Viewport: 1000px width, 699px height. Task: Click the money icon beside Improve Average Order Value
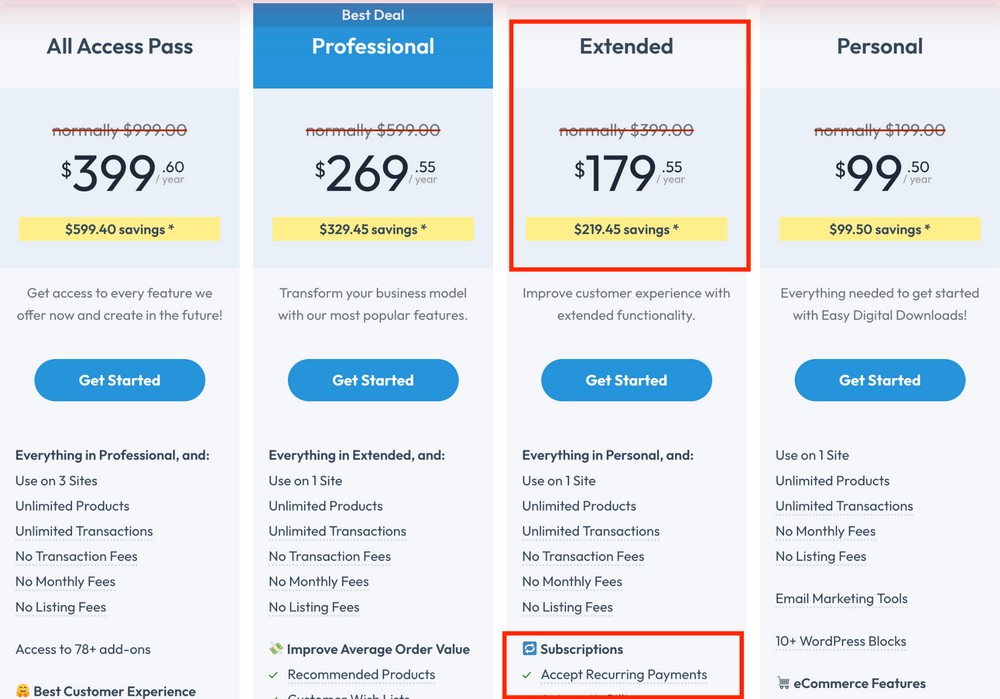(x=276, y=649)
